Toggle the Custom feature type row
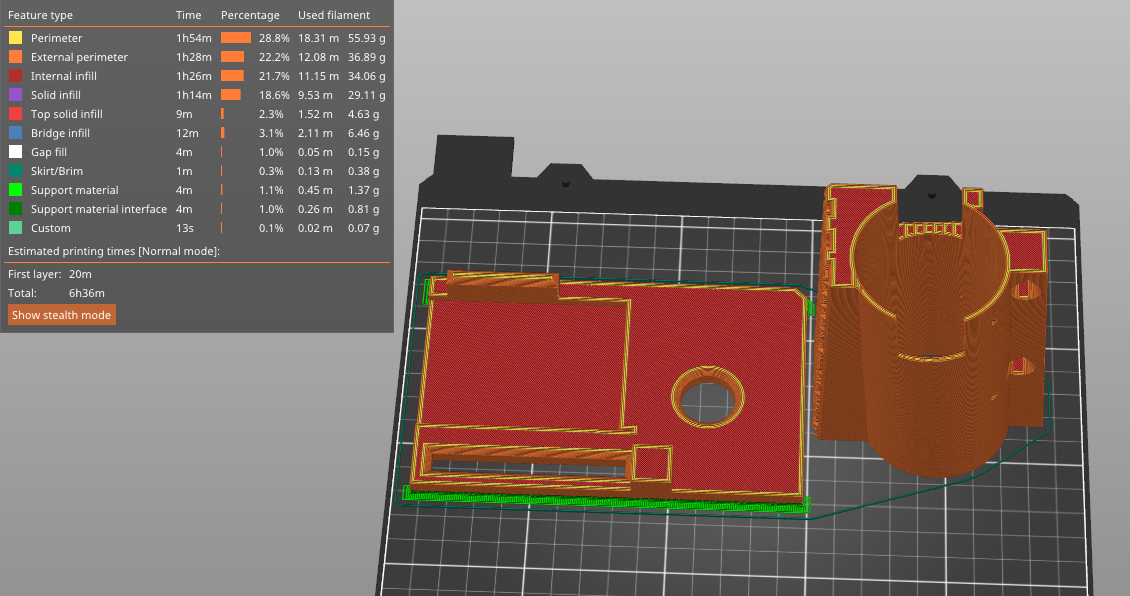 pos(50,228)
